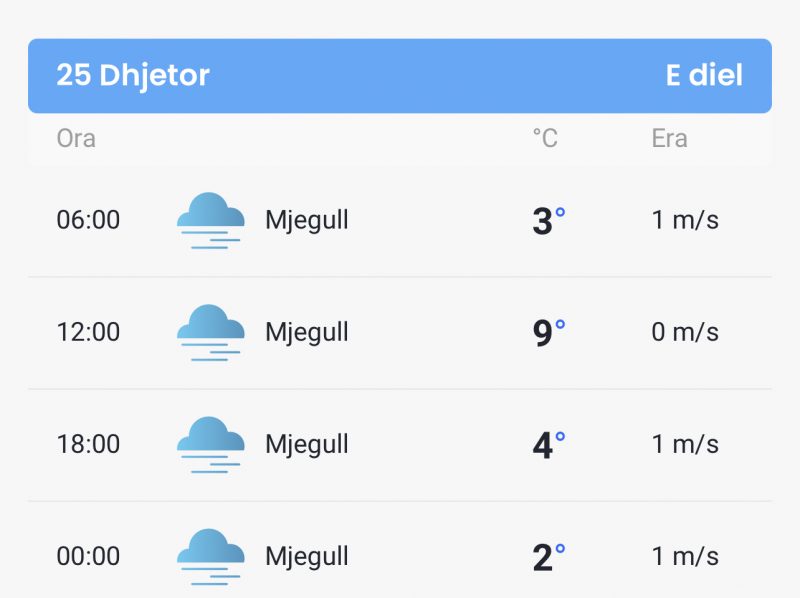The image size is (800, 598).
Task: Click the °C column heading
Action: [x=545, y=138]
